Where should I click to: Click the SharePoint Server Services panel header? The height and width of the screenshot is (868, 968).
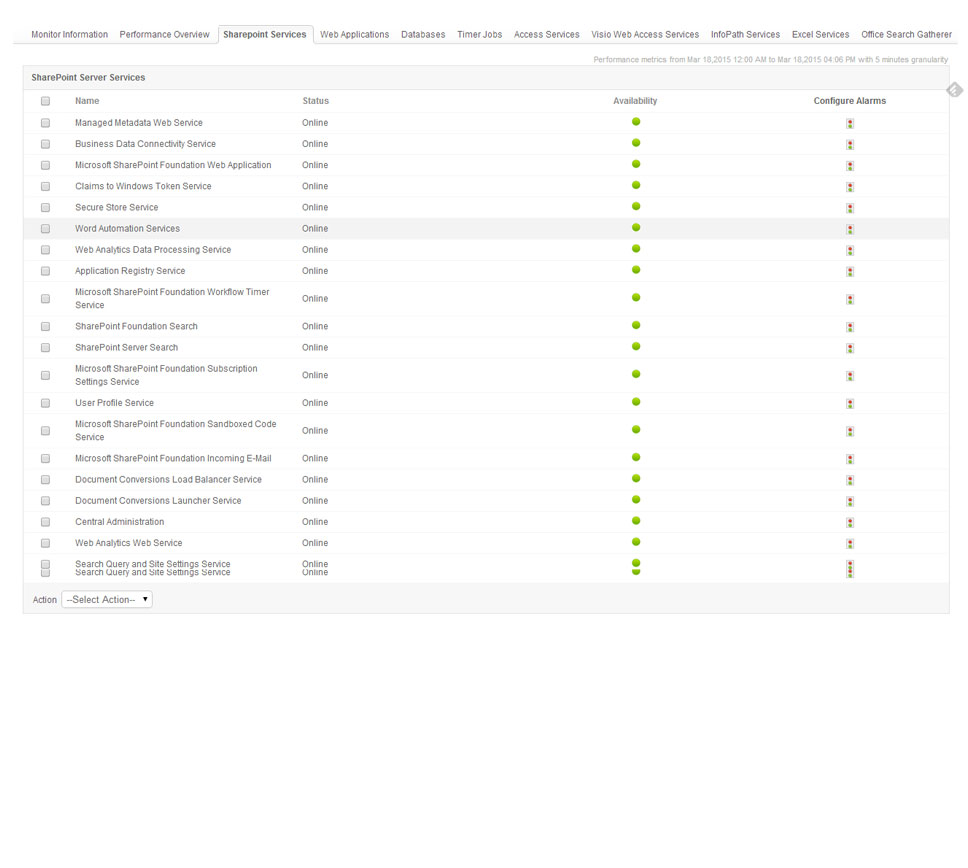90,77
